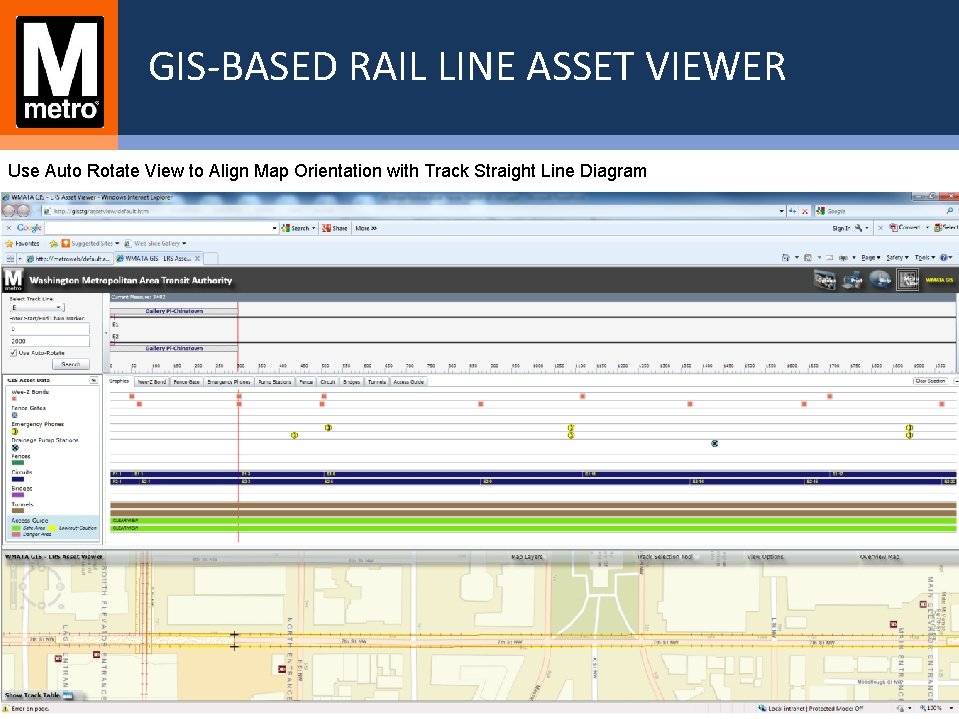Click browser Back button
Viewport: 959px width, 719px height.
[x=9, y=211]
